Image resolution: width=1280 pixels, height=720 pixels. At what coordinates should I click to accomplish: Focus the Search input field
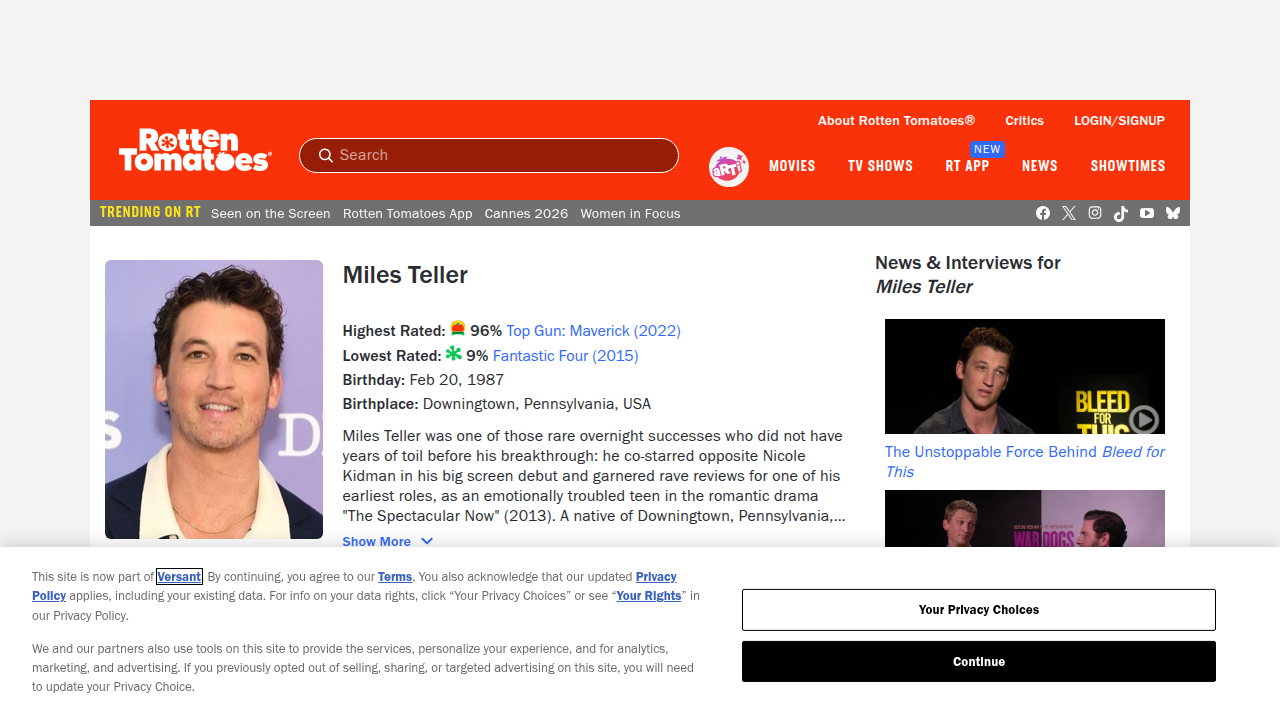(489, 155)
